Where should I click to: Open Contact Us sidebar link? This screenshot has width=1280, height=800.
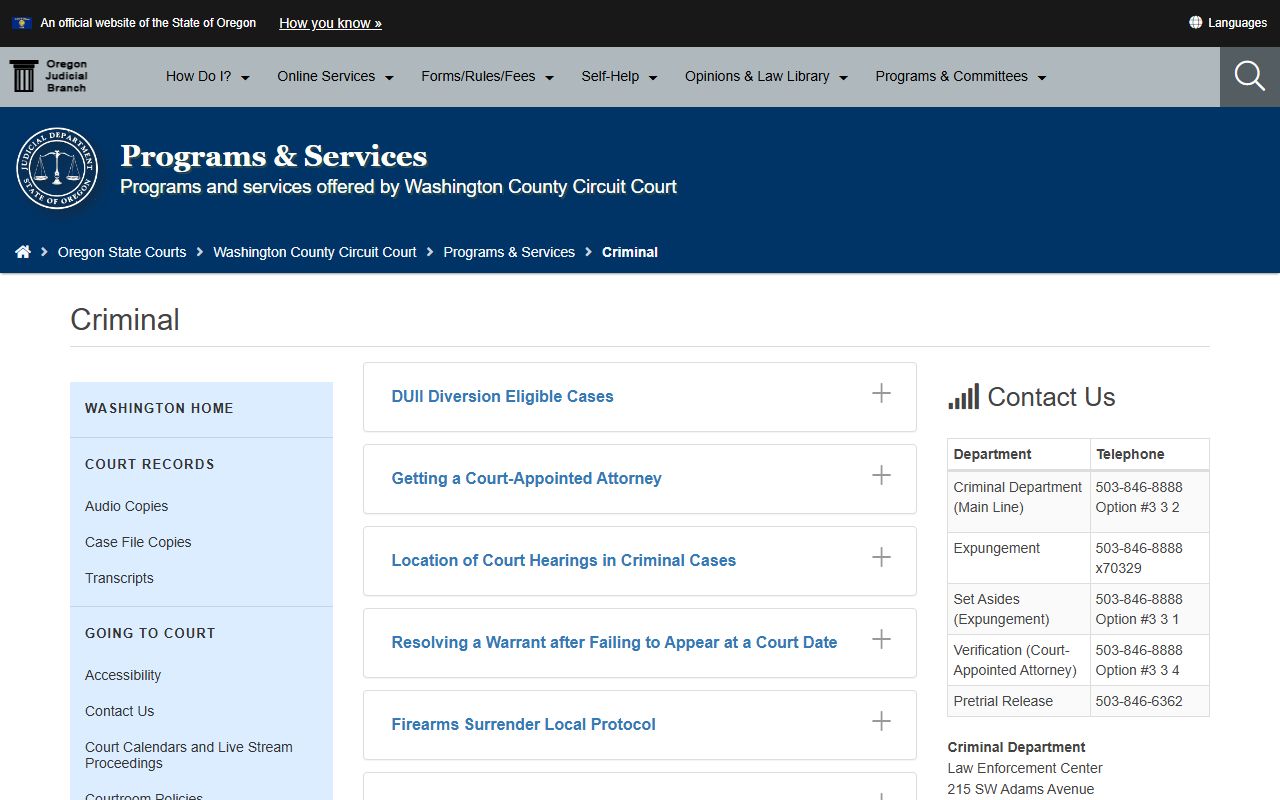[119, 711]
